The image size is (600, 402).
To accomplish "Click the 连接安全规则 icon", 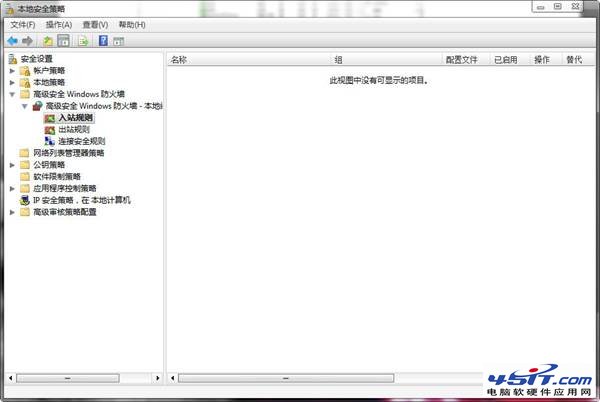I will coord(50,142).
